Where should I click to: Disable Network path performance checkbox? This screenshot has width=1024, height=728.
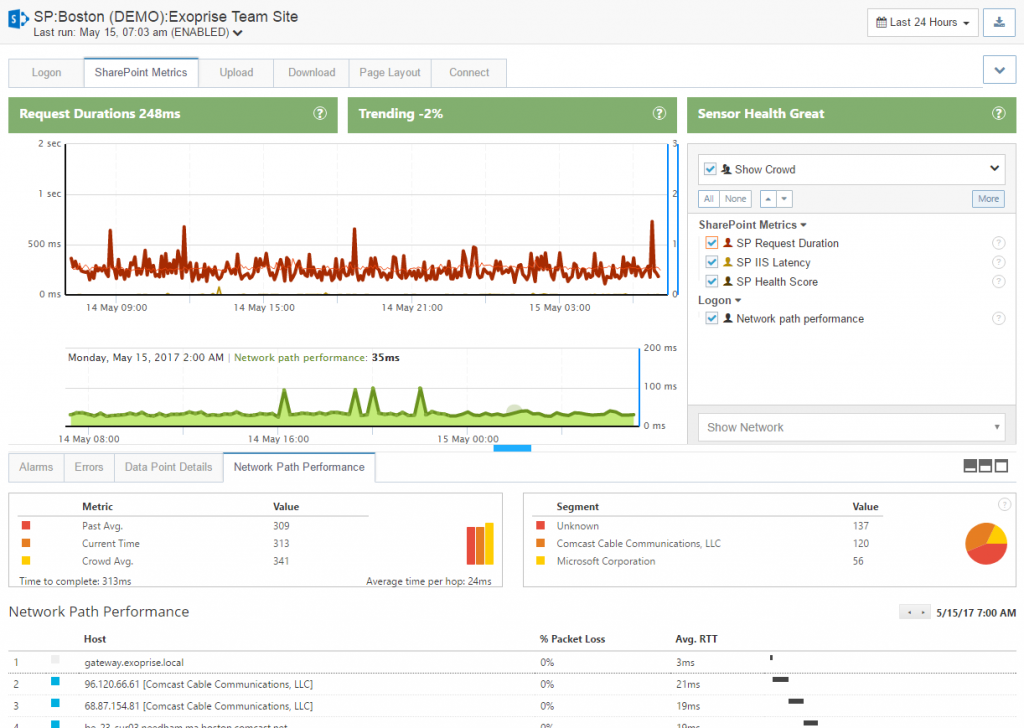click(712, 319)
